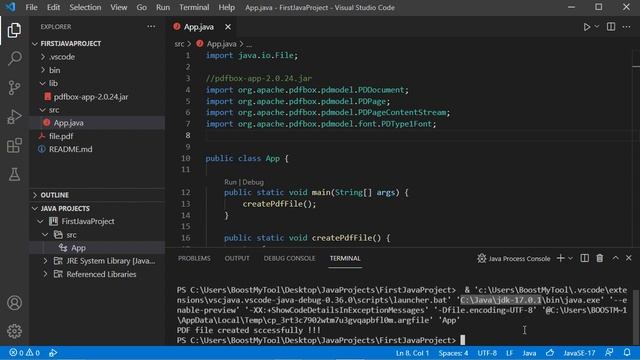Click the errors and warnings status indicator

[24, 353]
